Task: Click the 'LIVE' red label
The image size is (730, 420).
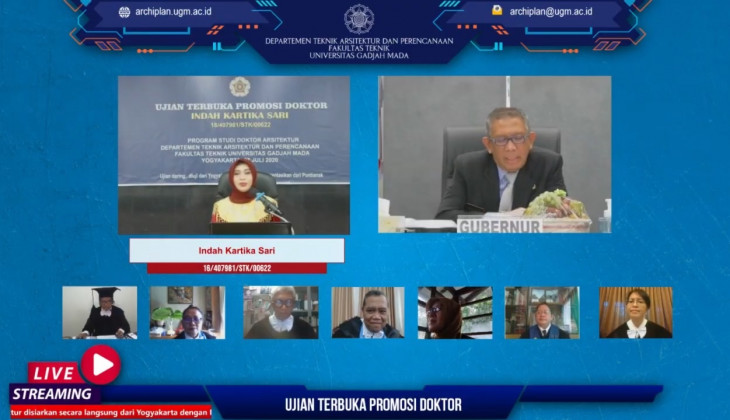Action: 54,373
